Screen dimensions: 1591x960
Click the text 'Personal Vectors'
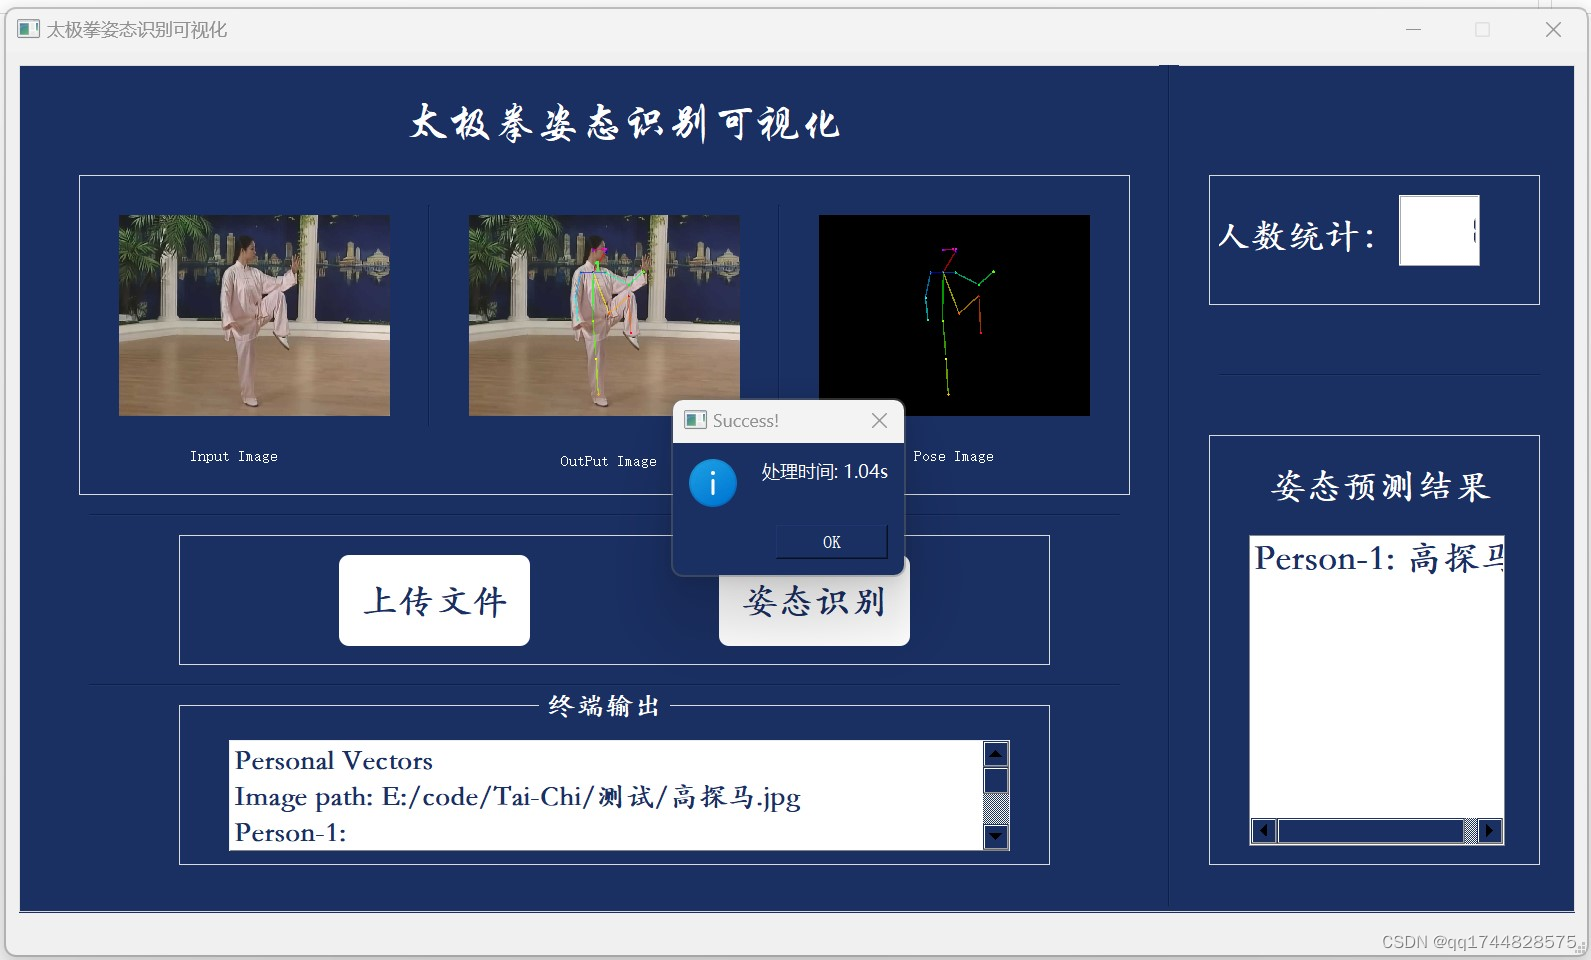[334, 761]
